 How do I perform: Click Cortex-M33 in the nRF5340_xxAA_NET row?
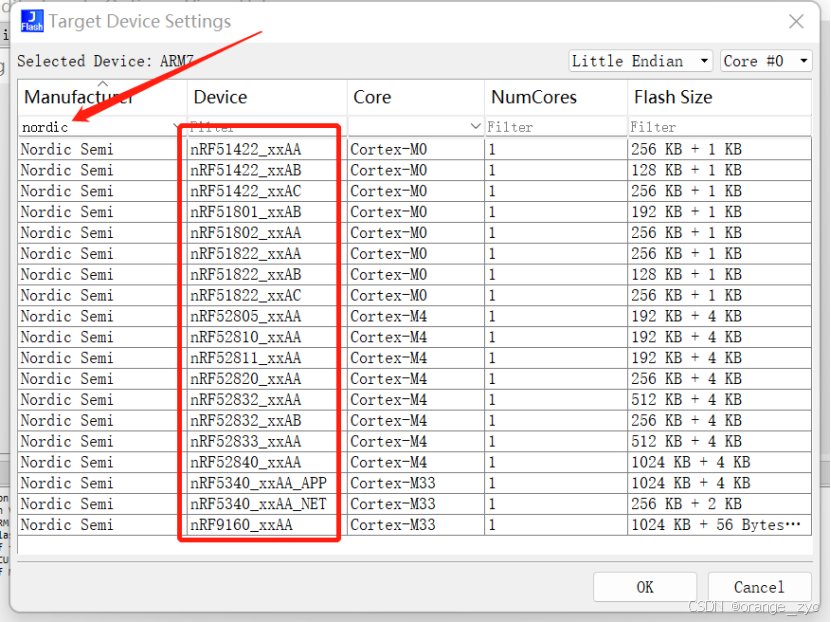(x=393, y=504)
